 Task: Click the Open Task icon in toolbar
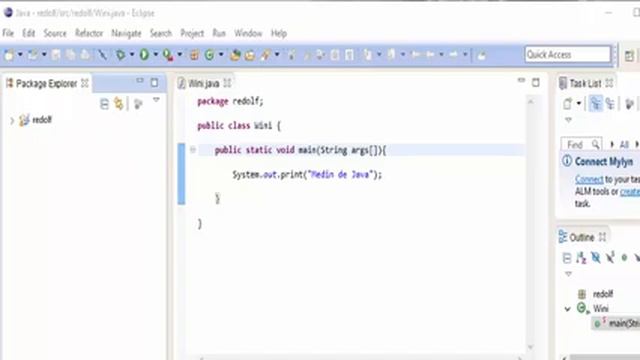tap(250, 55)
